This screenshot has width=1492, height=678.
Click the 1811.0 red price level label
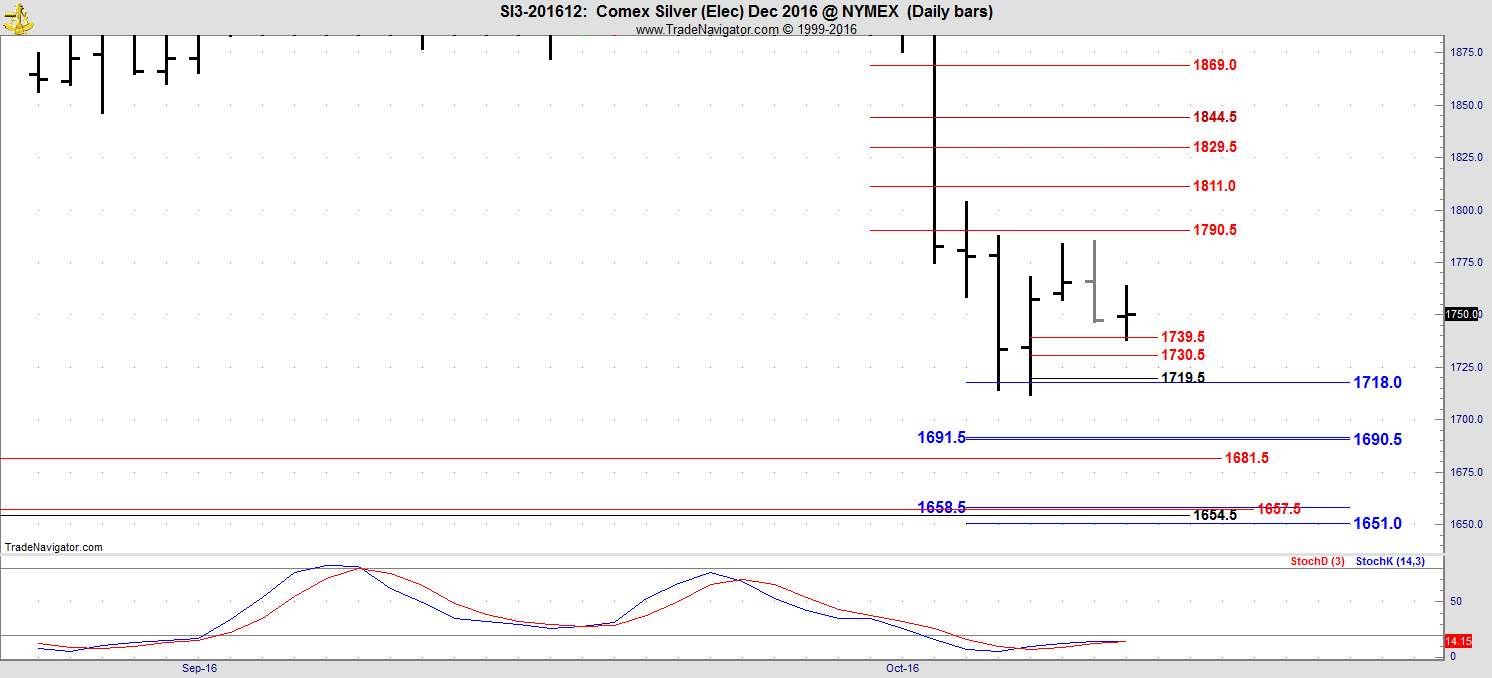pyautogui.click(x=1214, y=186)
